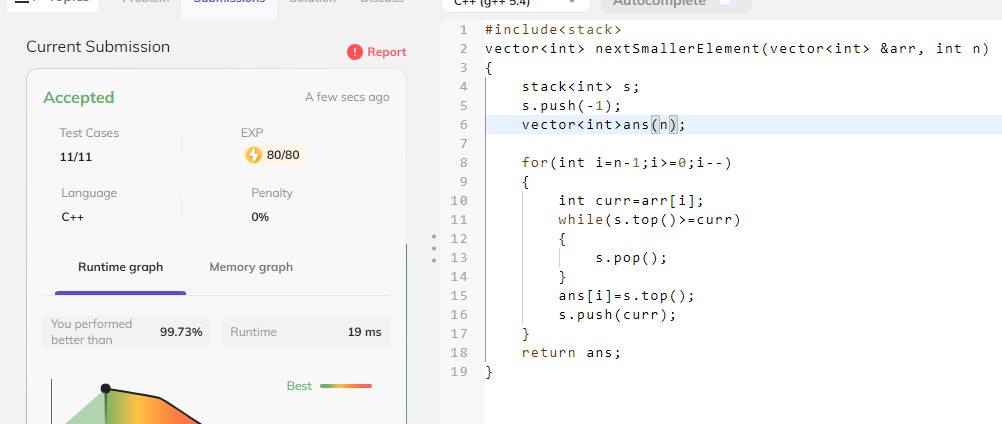Click the s.push(curr); code line
This screenshot has width=1002, height=424.
[617, 315]
